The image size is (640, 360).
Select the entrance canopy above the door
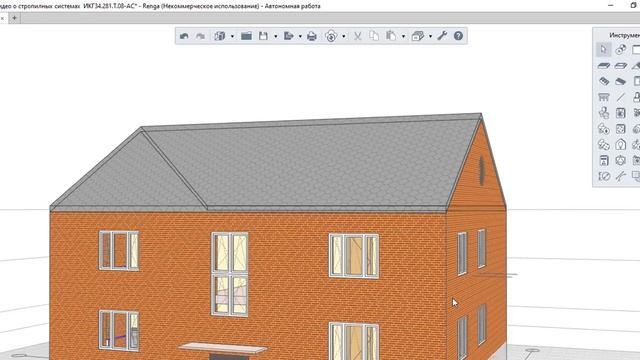(223, 348)
